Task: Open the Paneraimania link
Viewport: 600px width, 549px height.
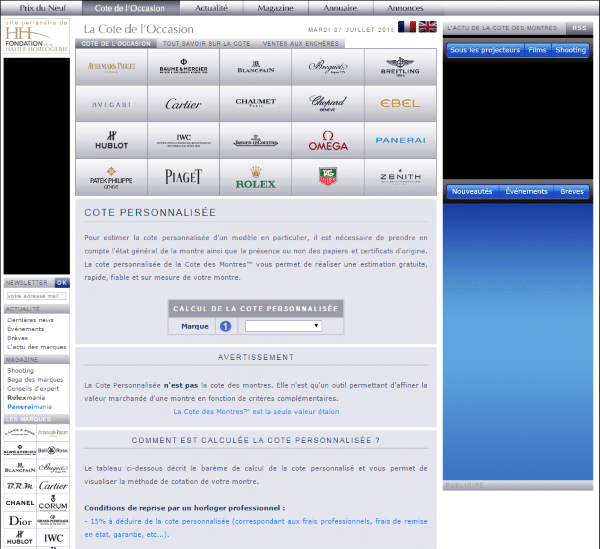Action: (29, 407)
